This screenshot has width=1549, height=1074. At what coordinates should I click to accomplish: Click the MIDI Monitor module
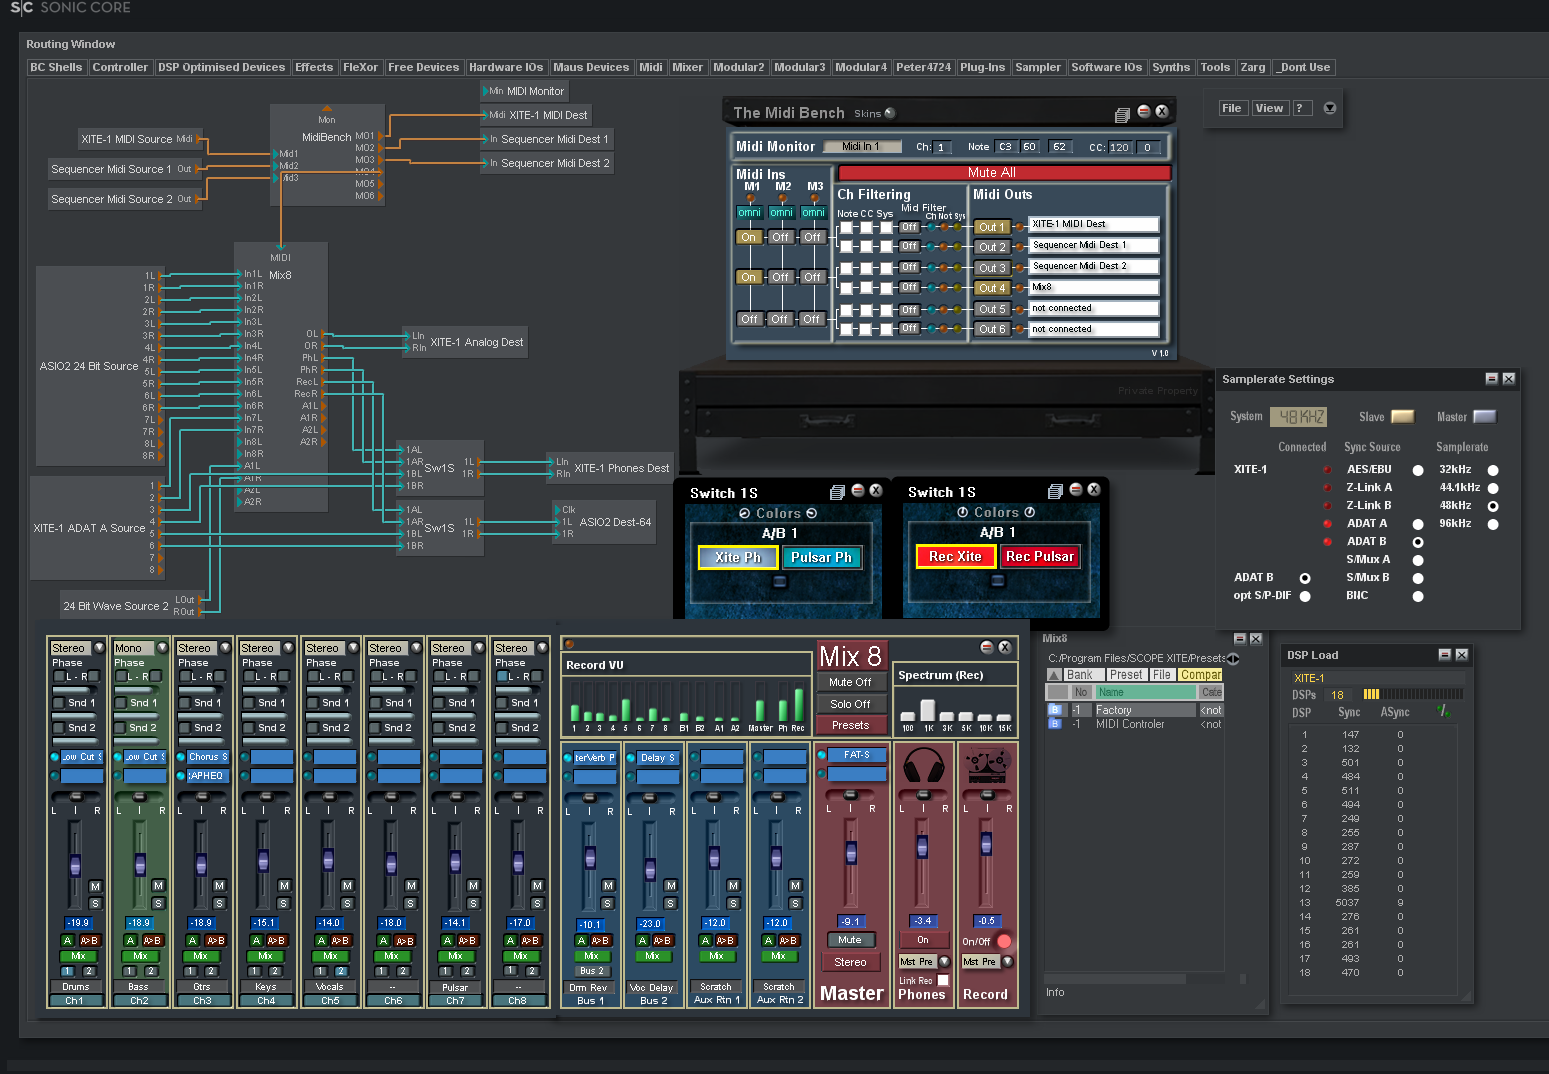[x=526, y=91]
